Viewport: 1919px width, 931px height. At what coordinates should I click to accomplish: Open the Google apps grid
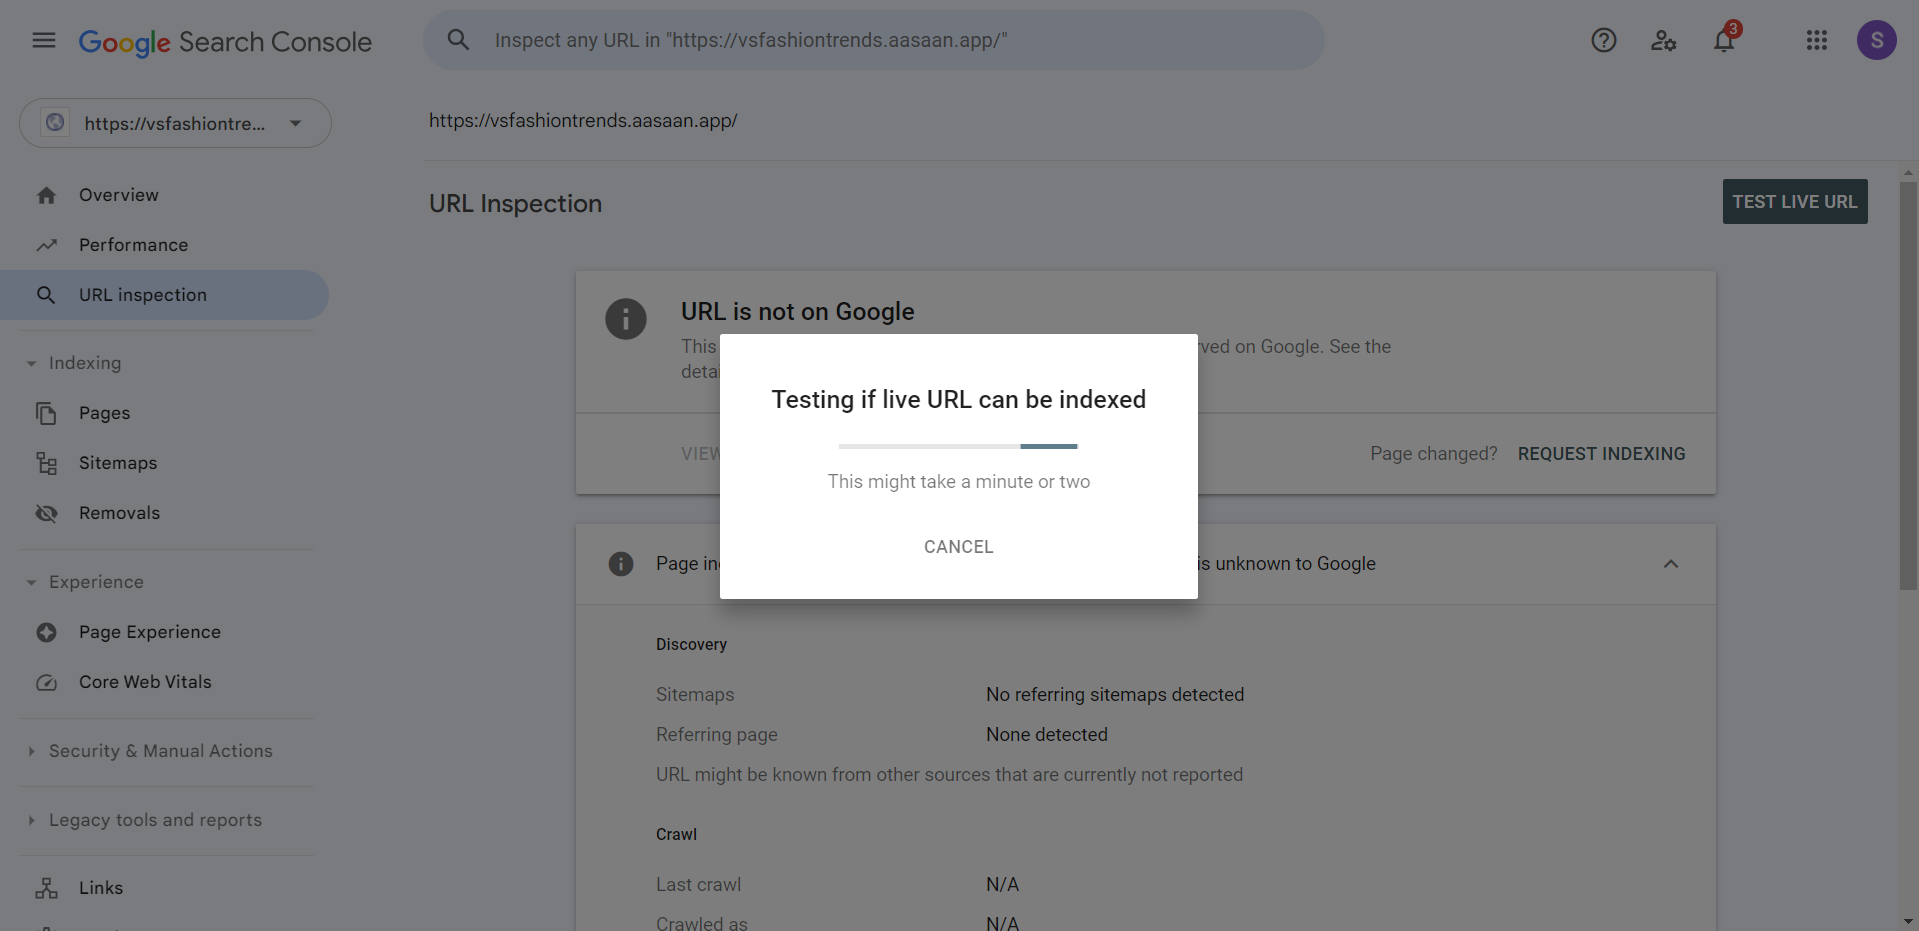click(x=1817, y=40)
